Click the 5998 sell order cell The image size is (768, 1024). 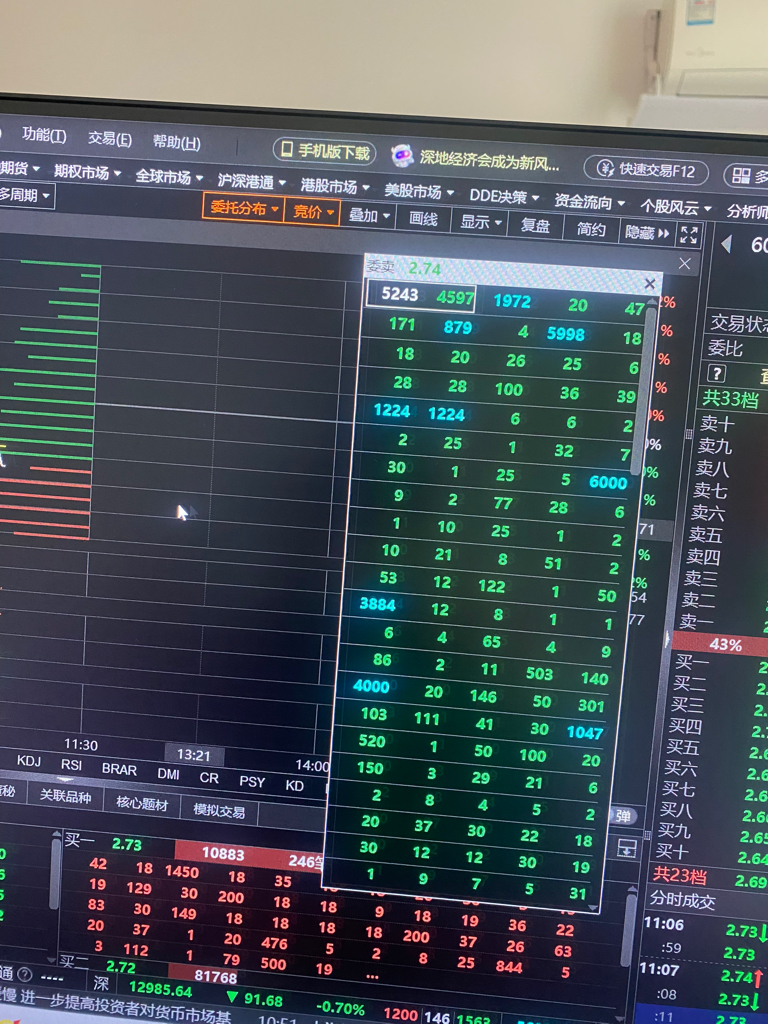(566, 334)
